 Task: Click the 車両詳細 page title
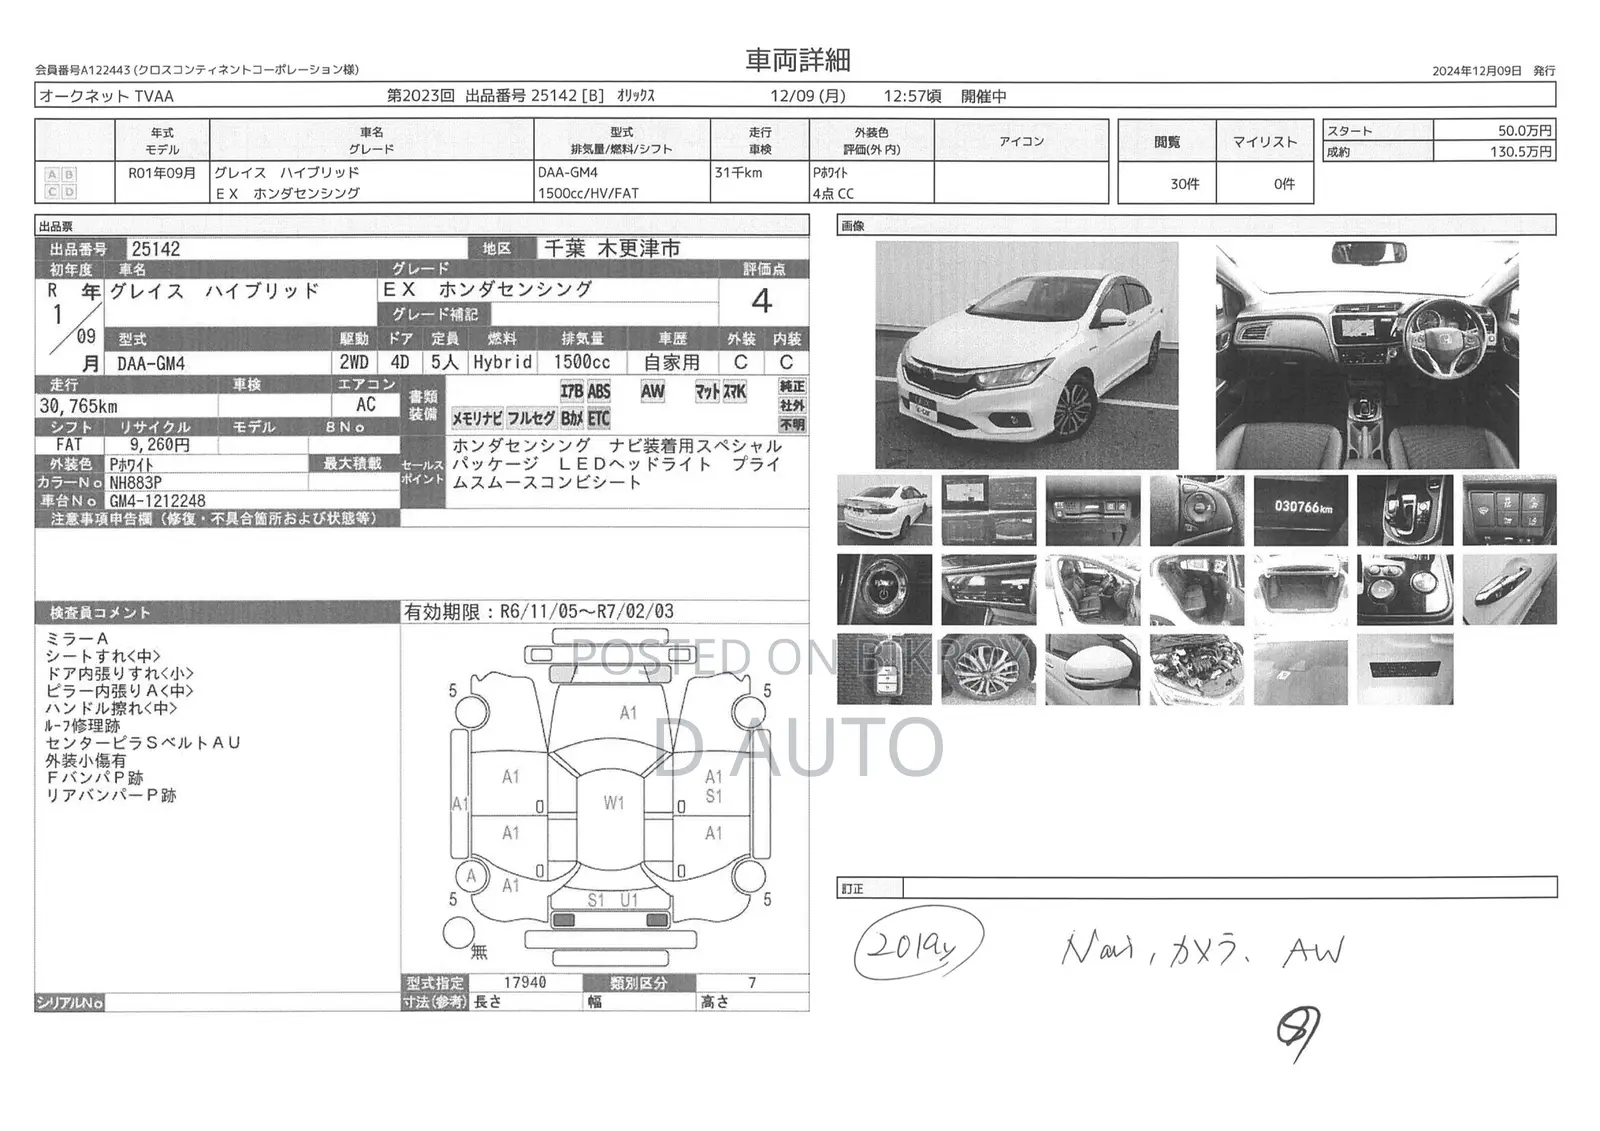(798, 60)
